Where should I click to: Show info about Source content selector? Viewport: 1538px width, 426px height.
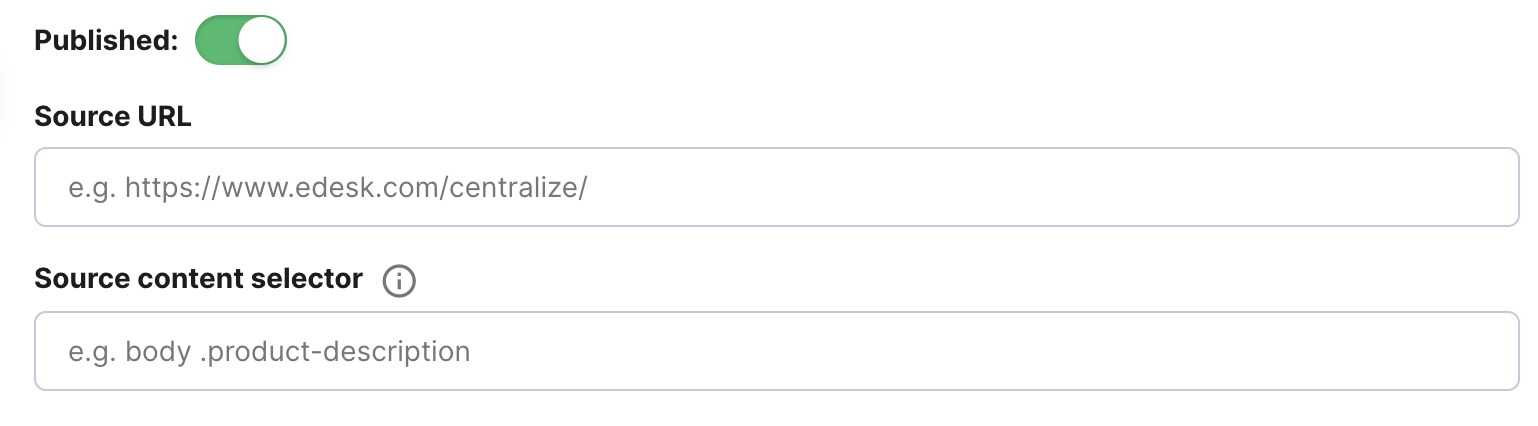coord(399,281)
